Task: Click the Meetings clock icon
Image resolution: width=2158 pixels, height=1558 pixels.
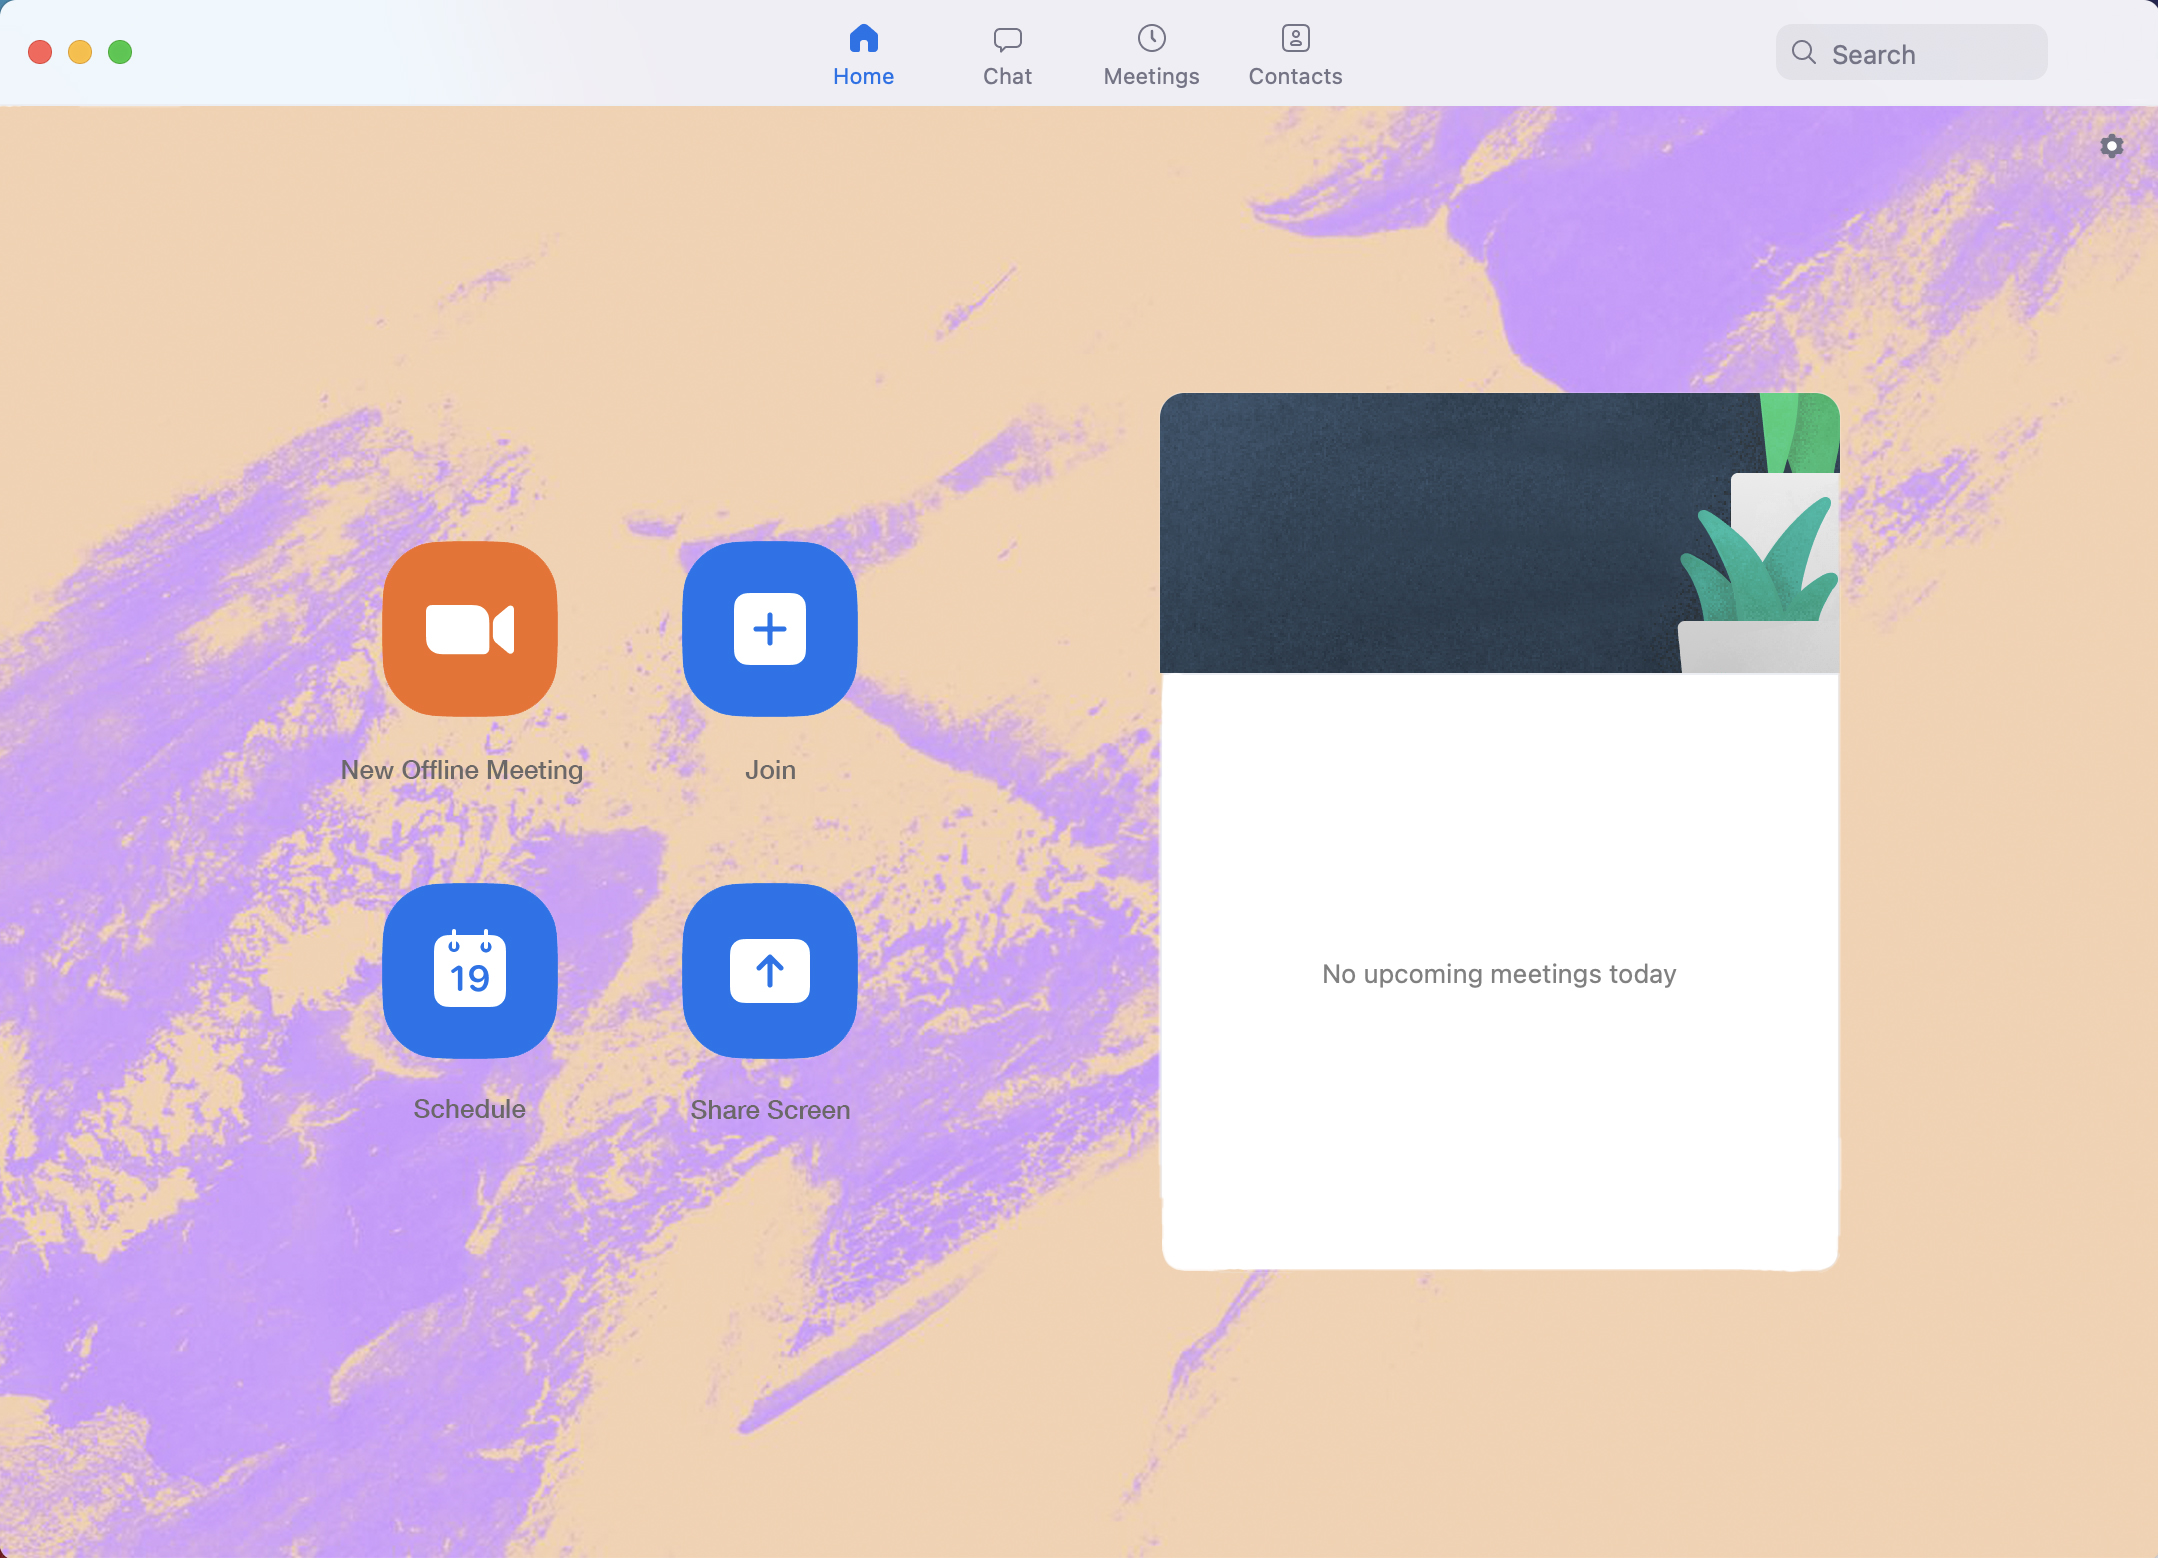Action: tap(1151, 39)
